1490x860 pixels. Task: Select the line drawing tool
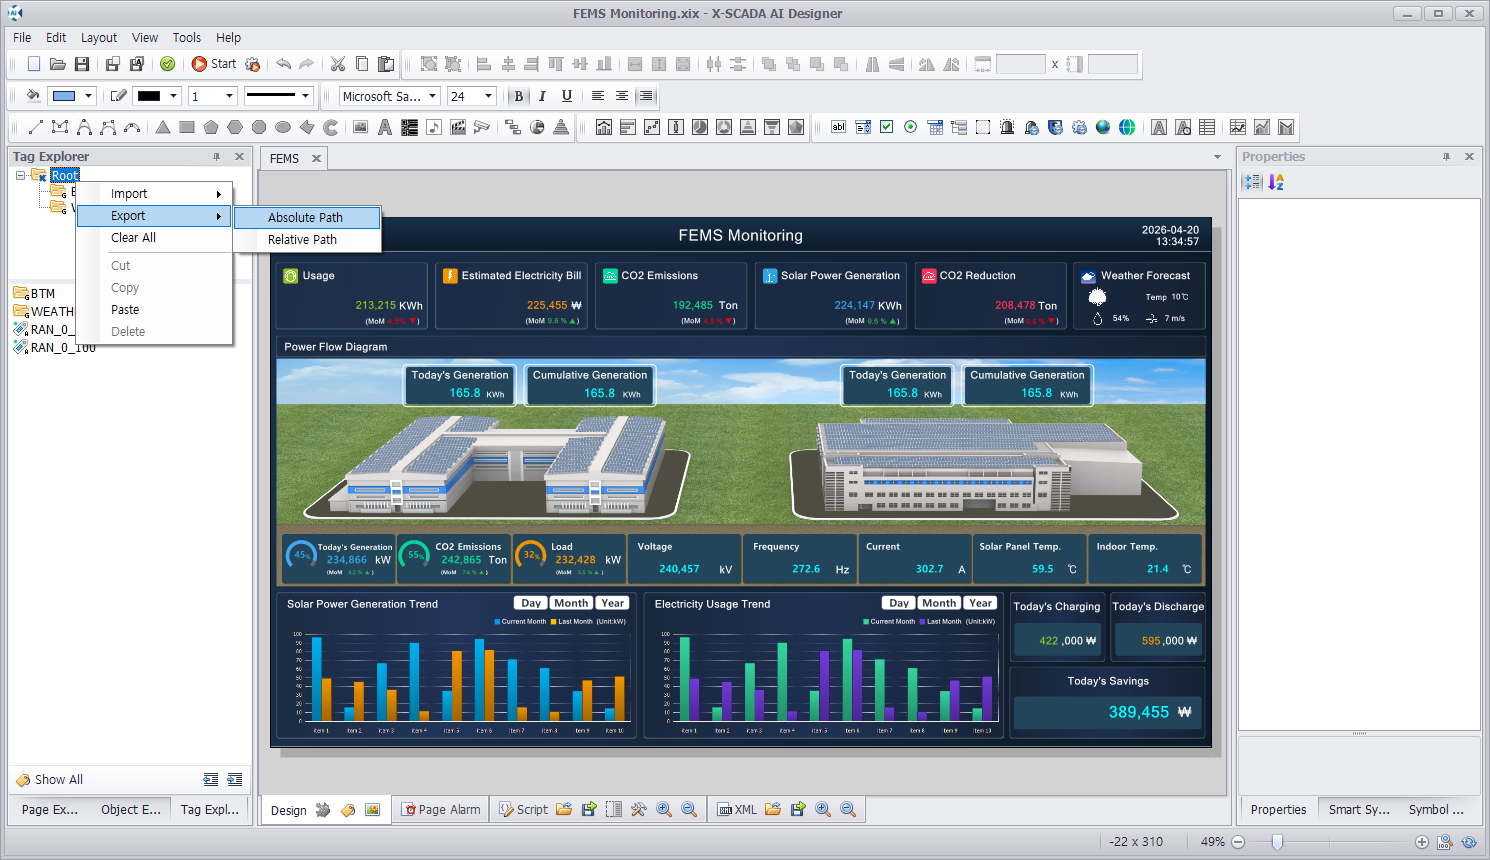36,127
